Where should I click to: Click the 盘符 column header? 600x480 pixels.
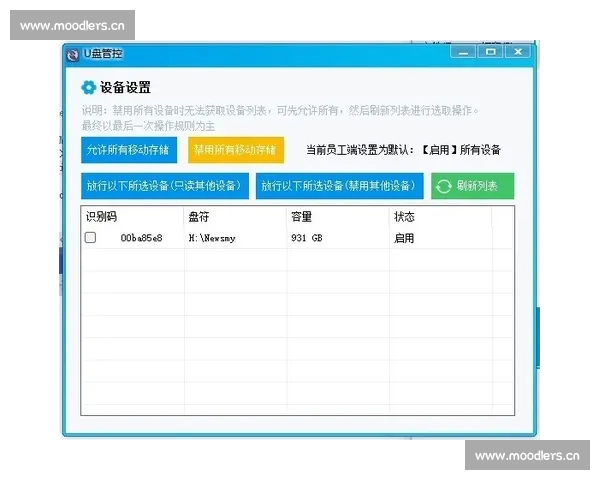(235, 217)
